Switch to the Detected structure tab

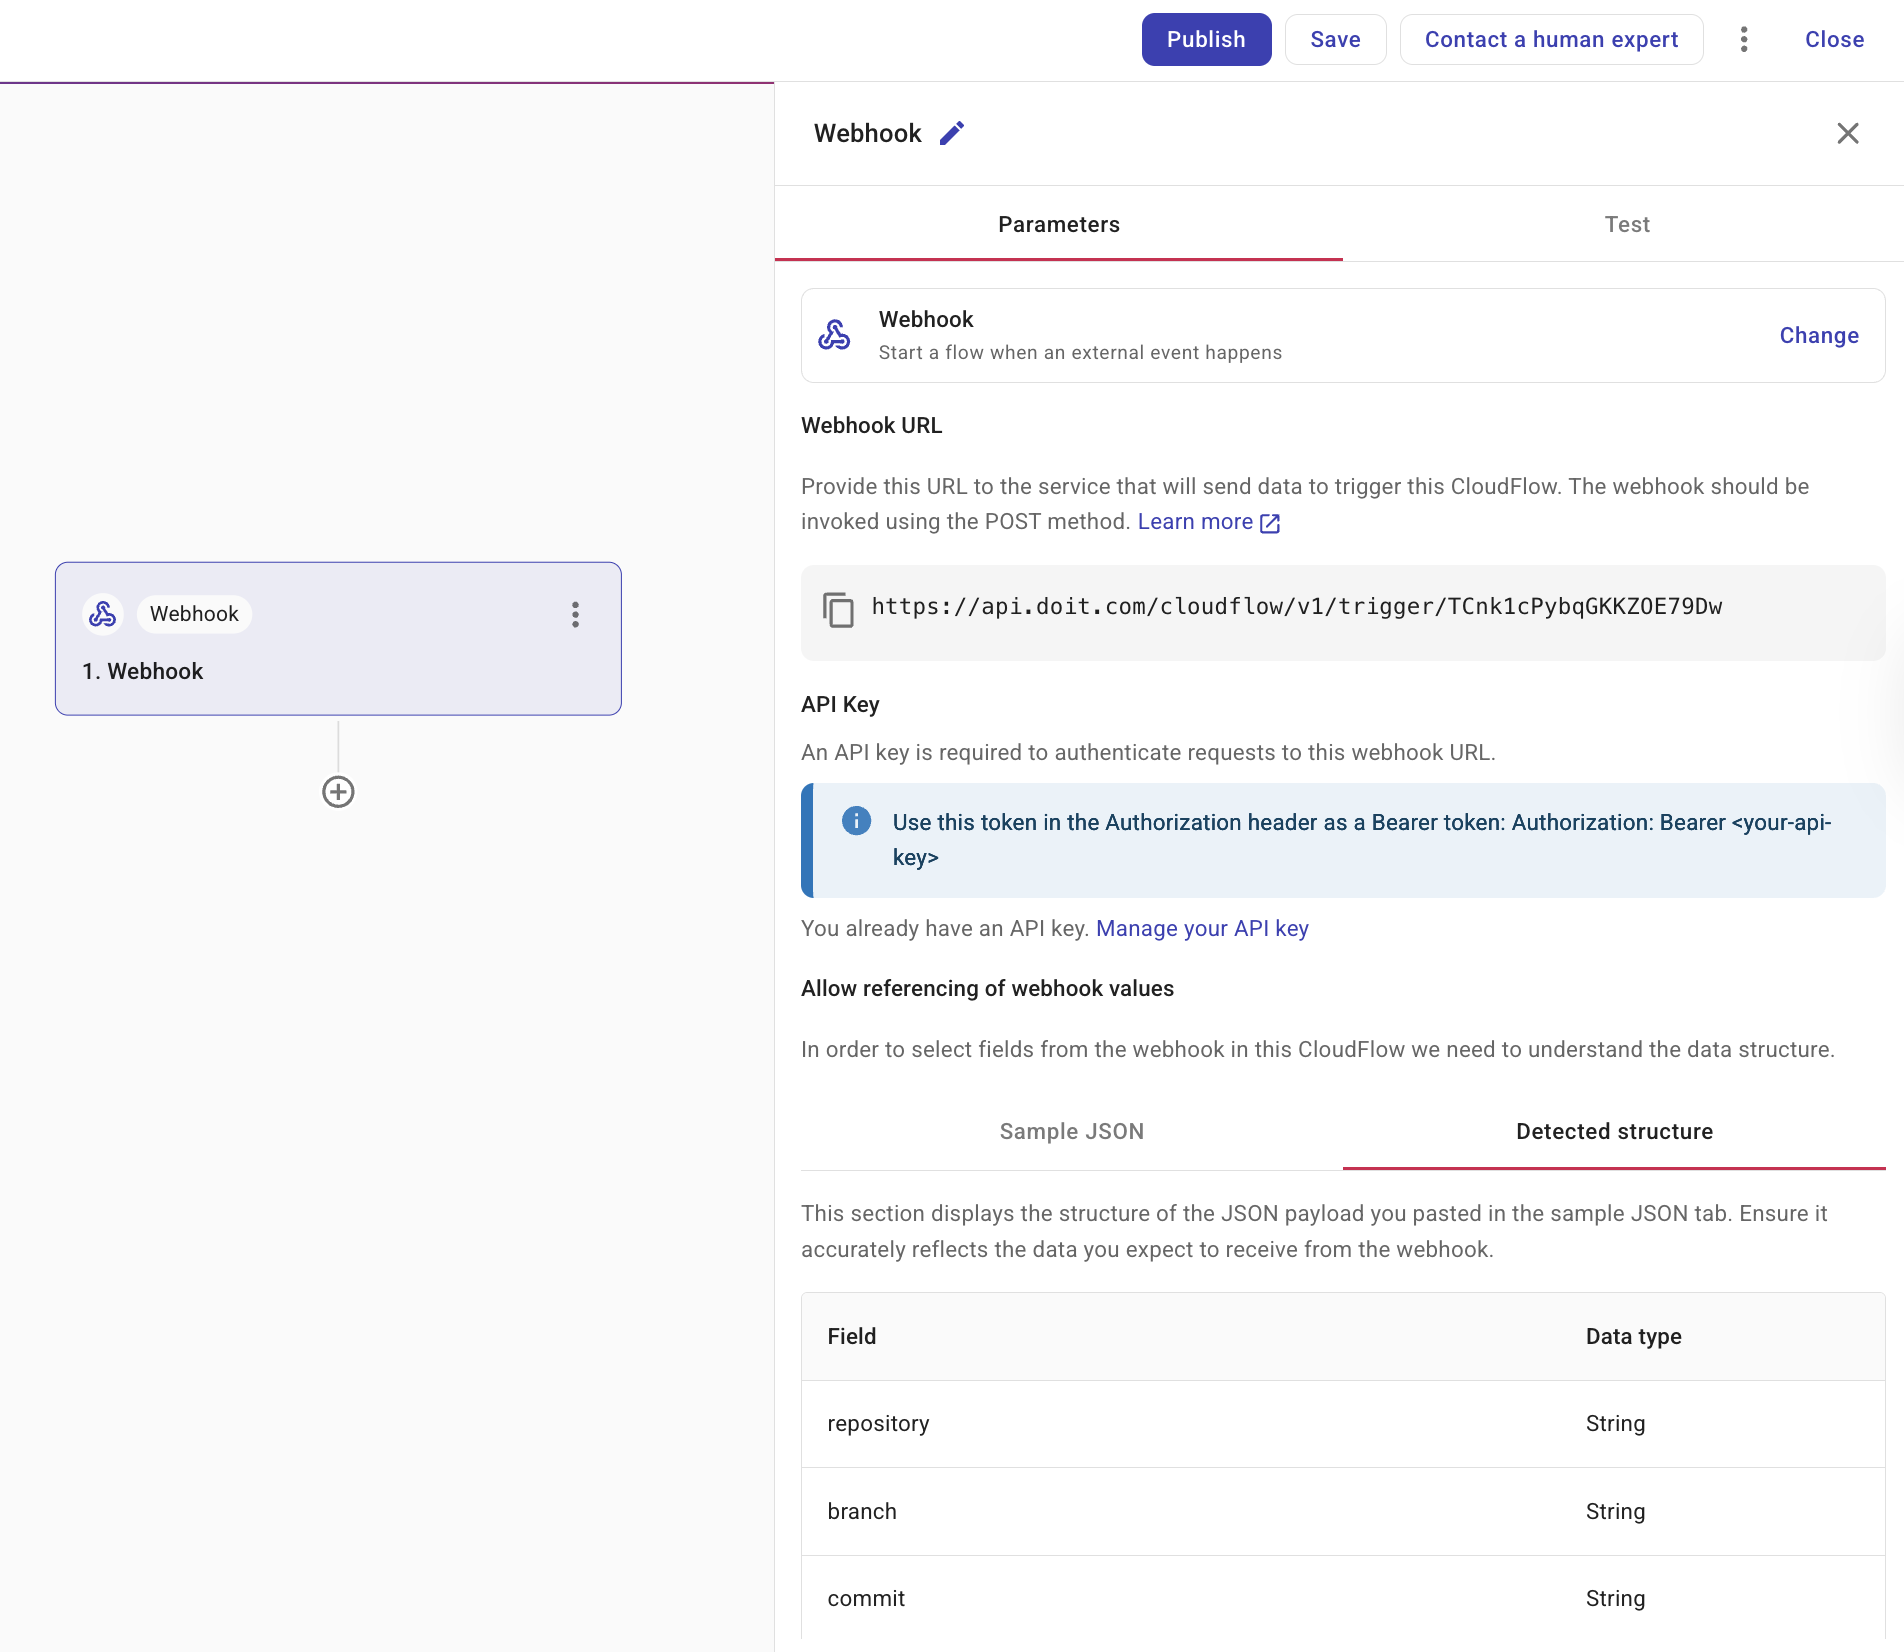pyautogui.click(x=1613, y=1131)
